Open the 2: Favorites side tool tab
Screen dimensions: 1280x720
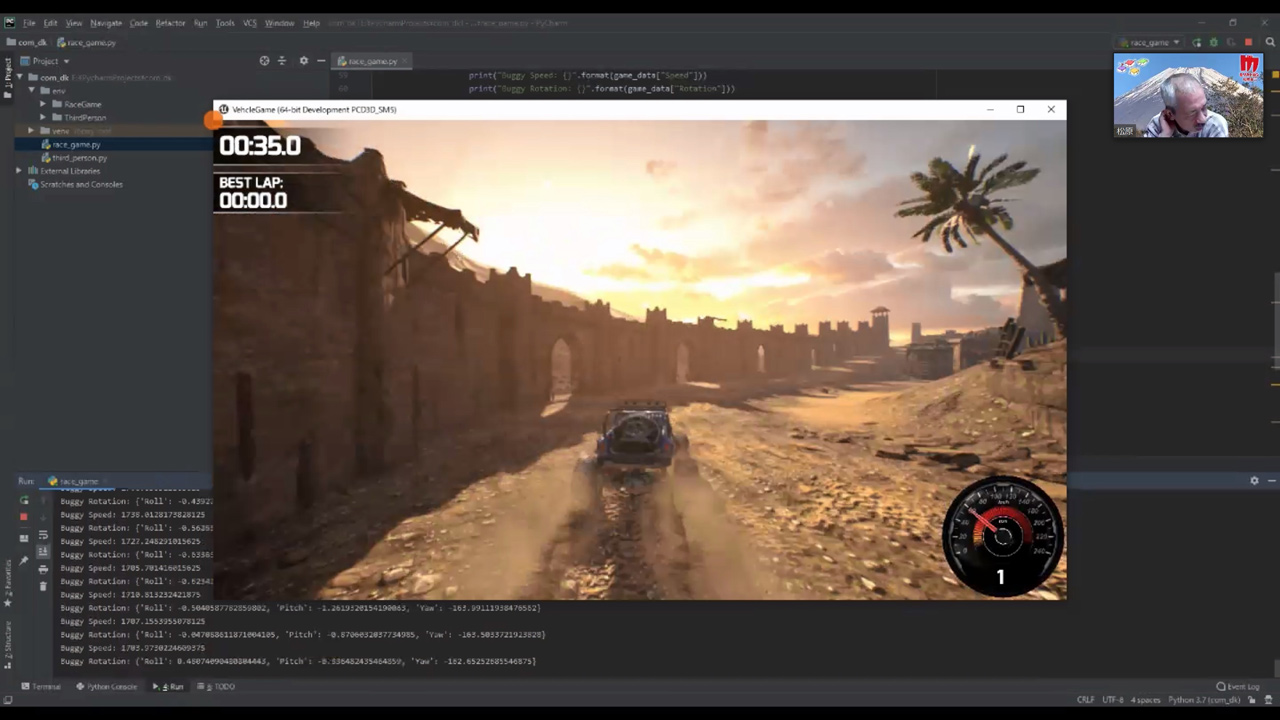[7, 583]
